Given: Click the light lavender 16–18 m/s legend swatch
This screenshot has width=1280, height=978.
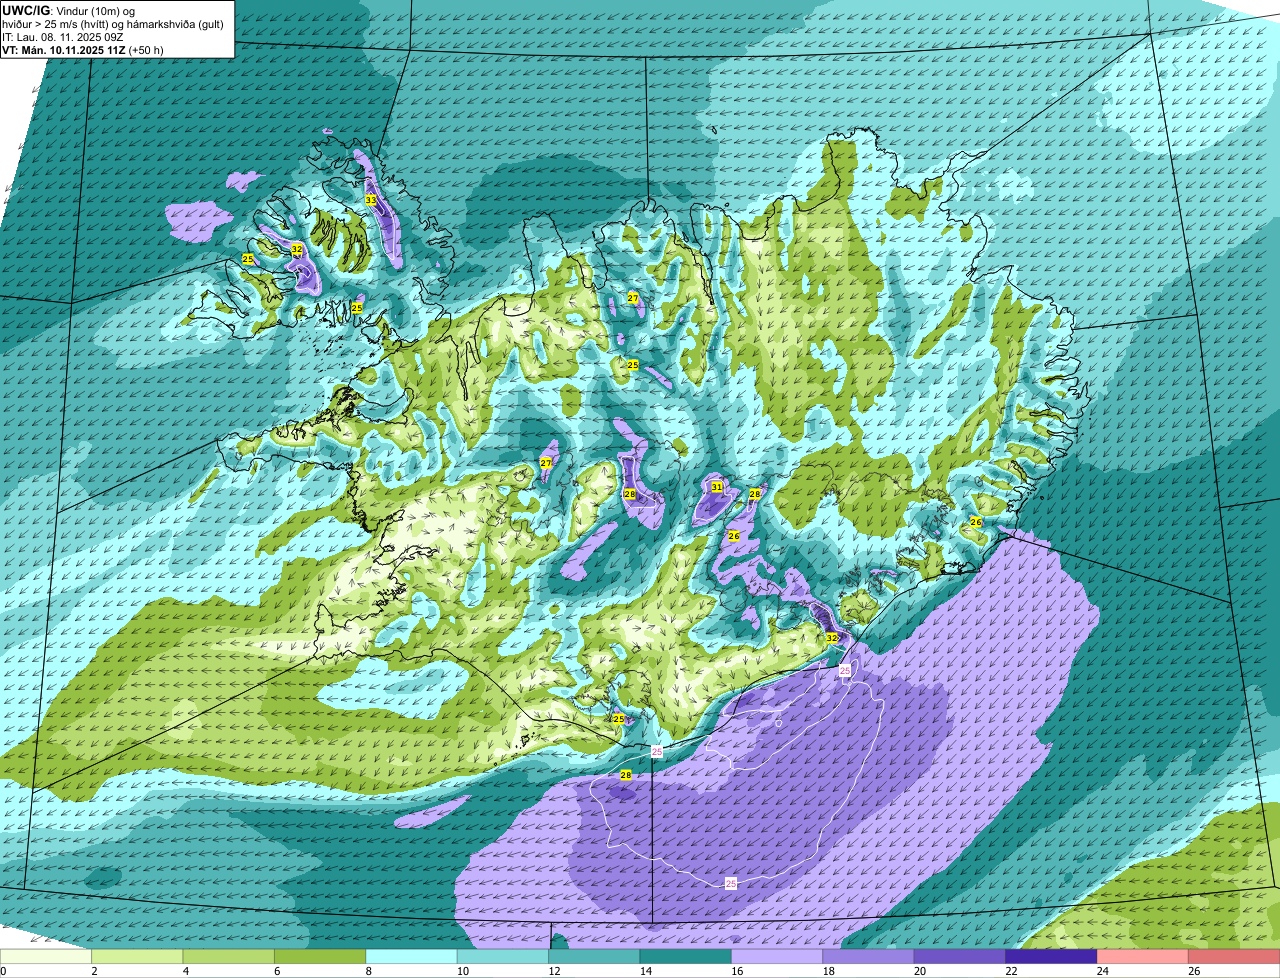Looking at the screenshot, I should pyautogui.click(x=777, y=957).
